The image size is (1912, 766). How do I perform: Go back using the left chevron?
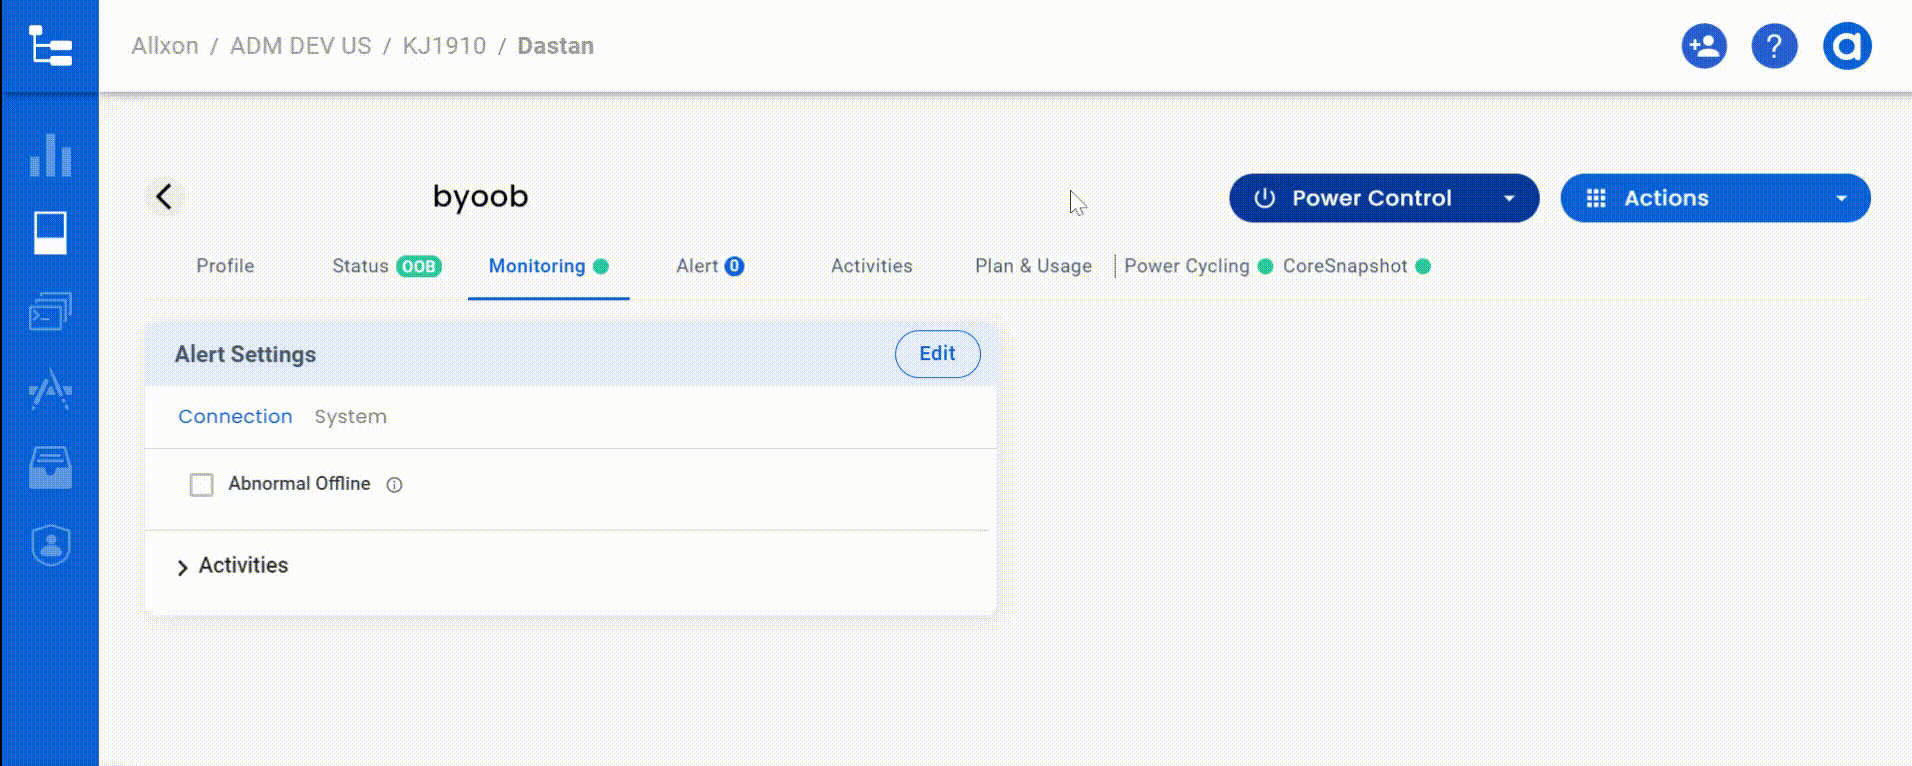click(x=165, y=197)
